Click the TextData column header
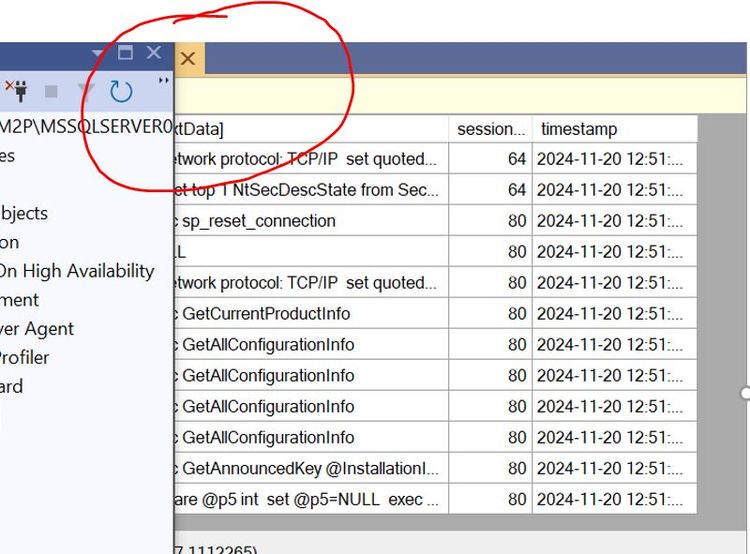The image size is (750, 554). 311,129
